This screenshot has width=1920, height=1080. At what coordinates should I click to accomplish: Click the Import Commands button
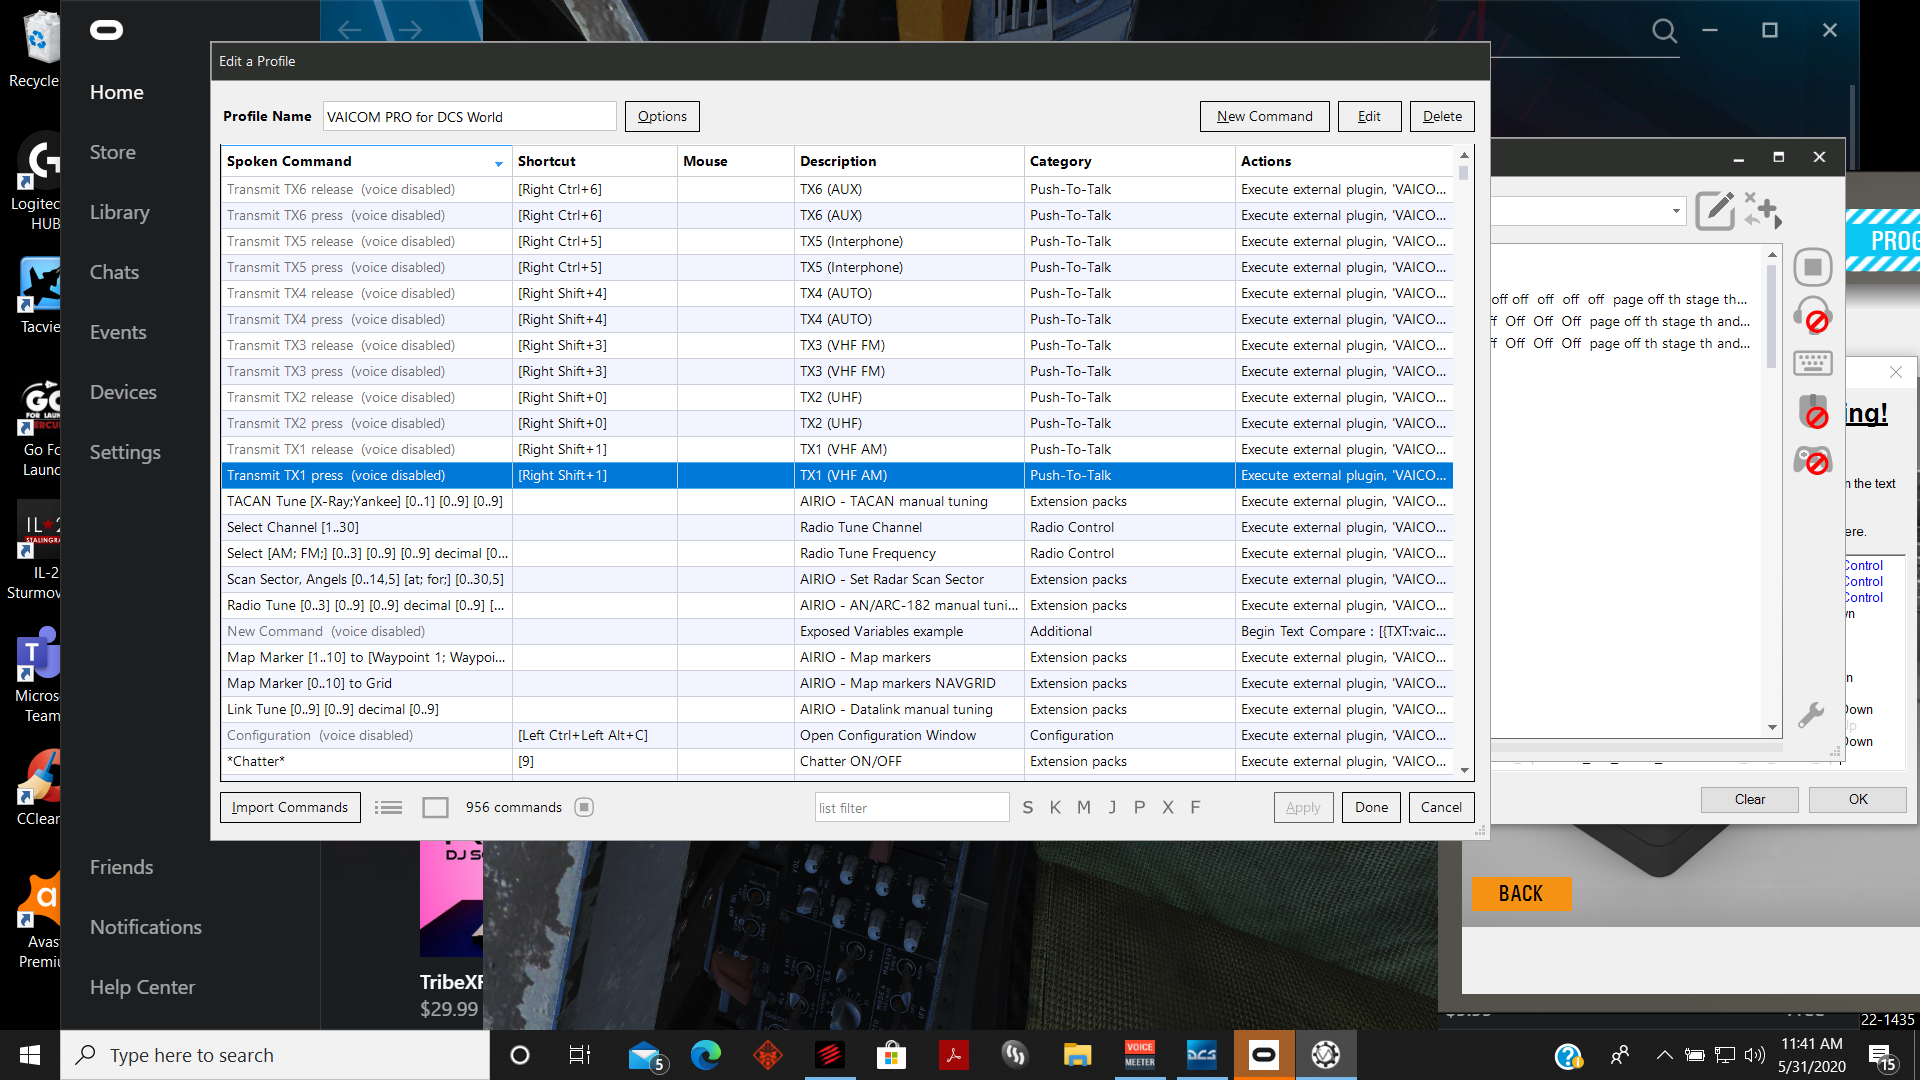[290, 807]
